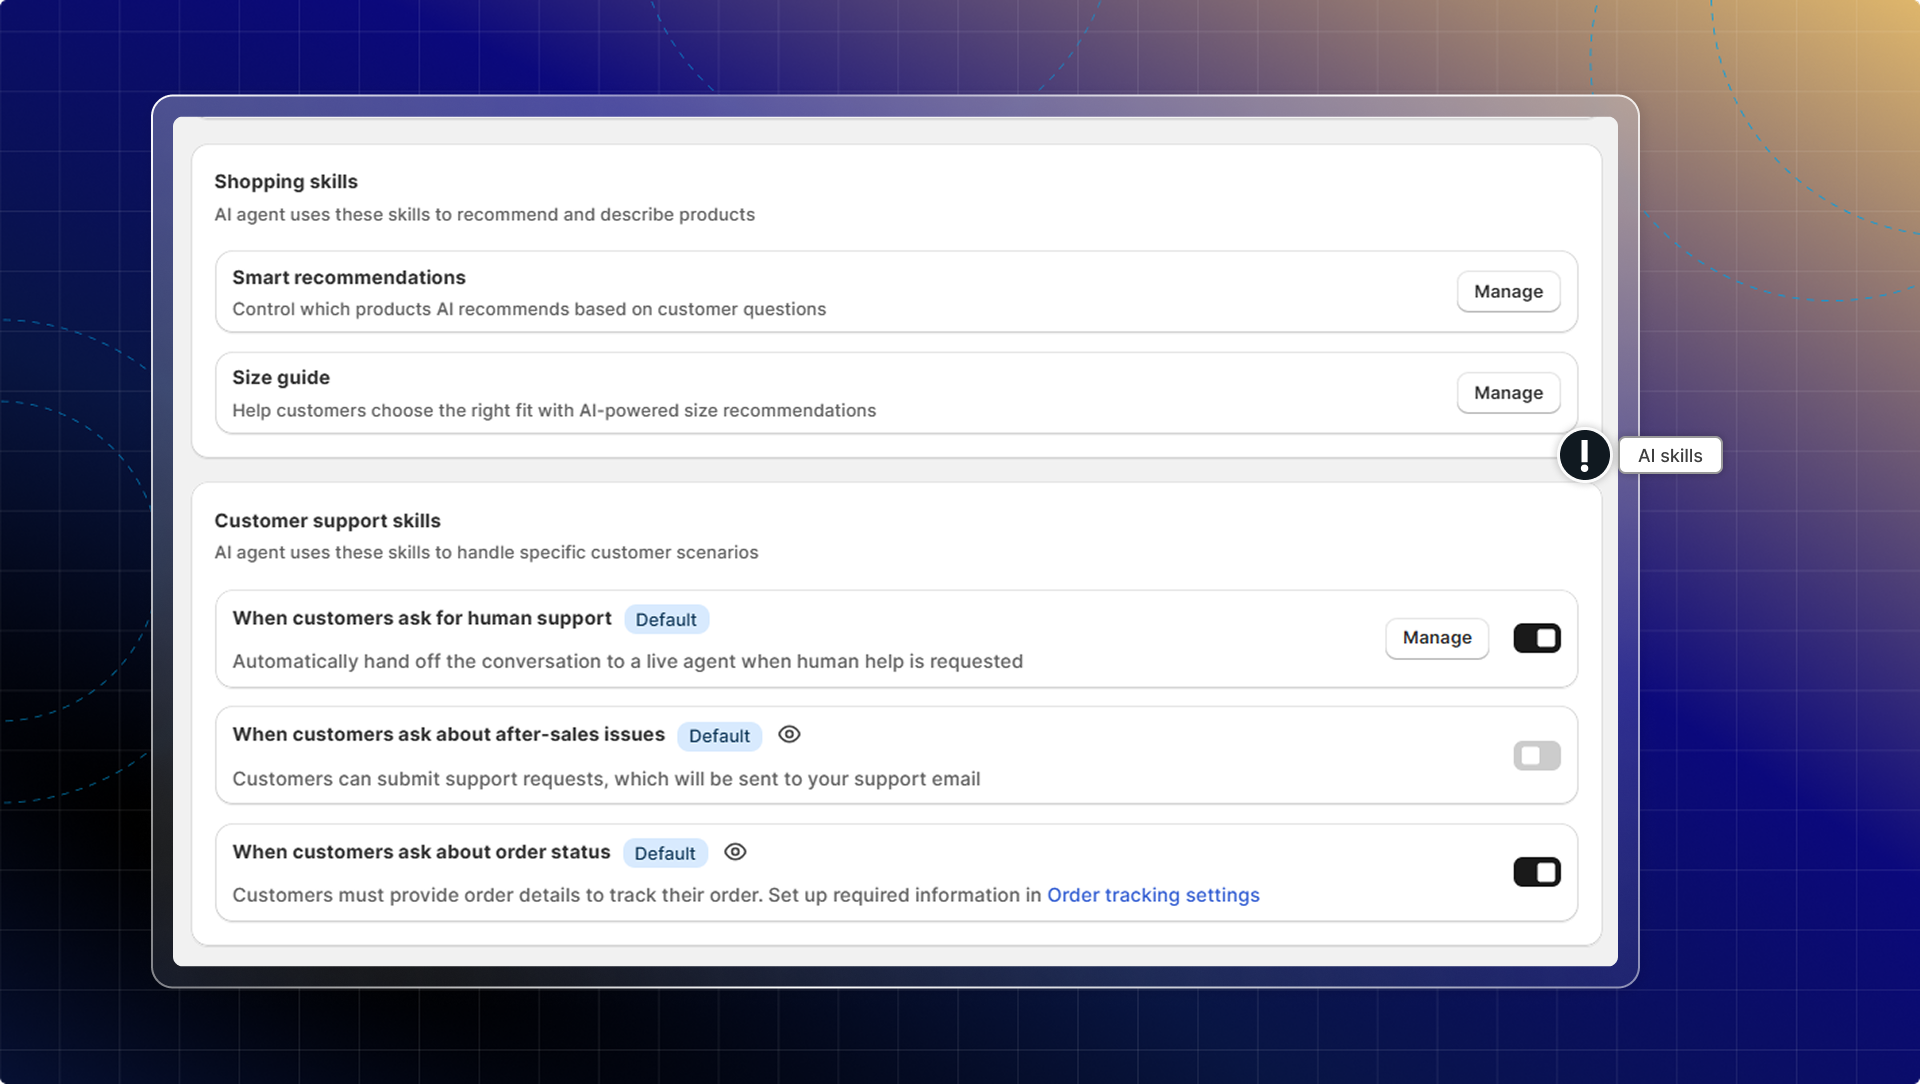This screenshot has height=1084, width=1920.
Task: Click the eye icon beside order status
Action: (x=735, y=852)
